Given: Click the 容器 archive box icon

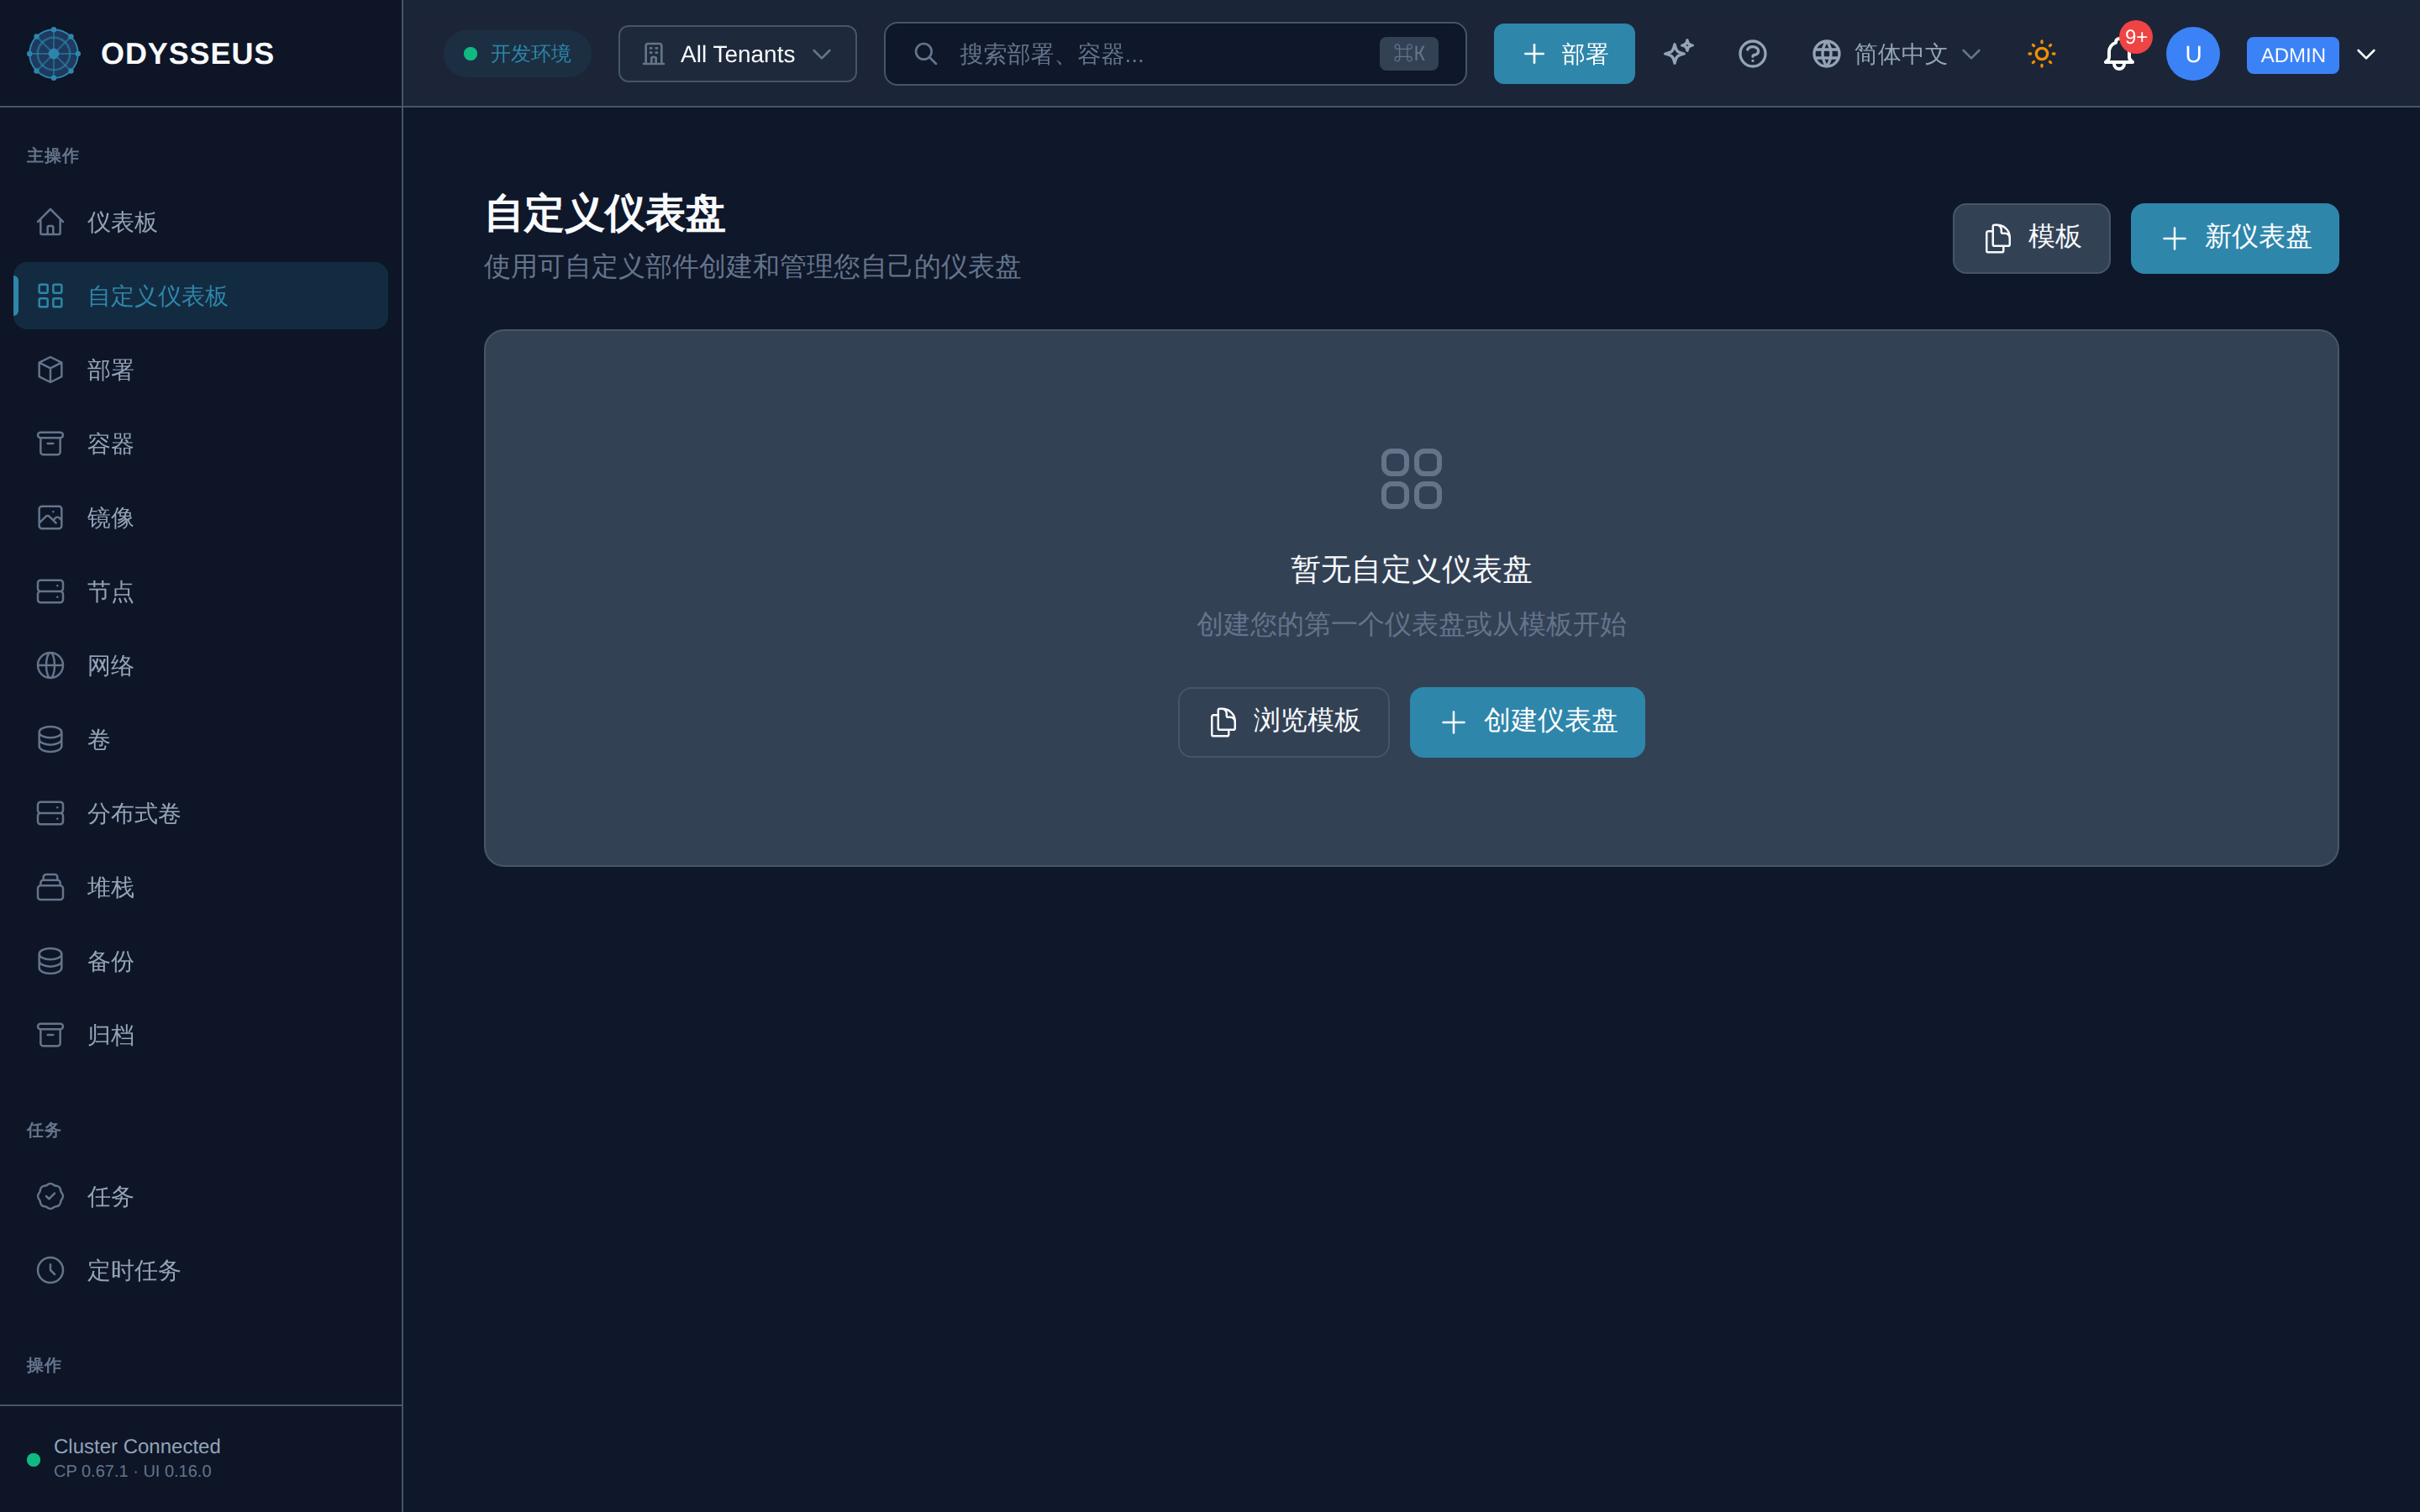Looking at the screenshot, I should tap(50, 444).
